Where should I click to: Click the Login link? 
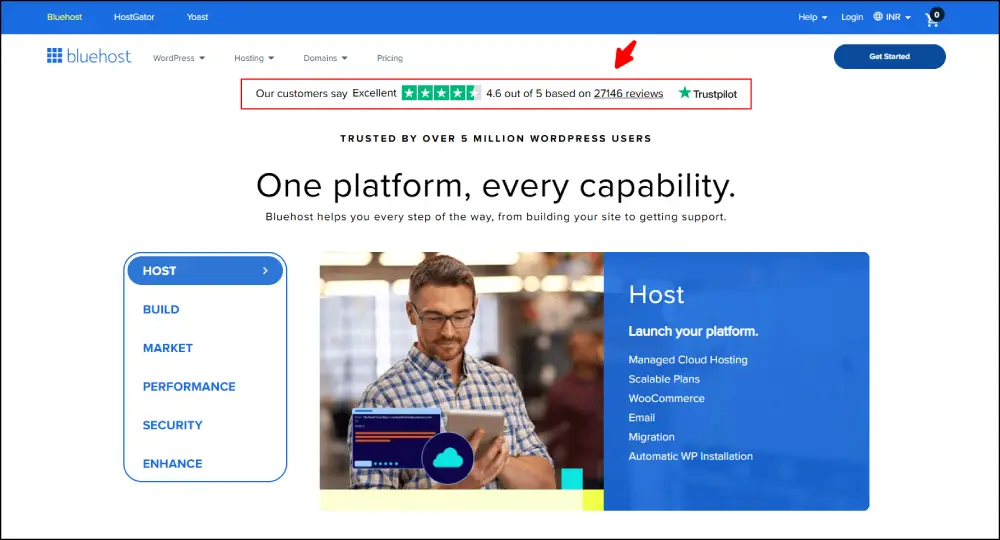(x=851, y=17)
